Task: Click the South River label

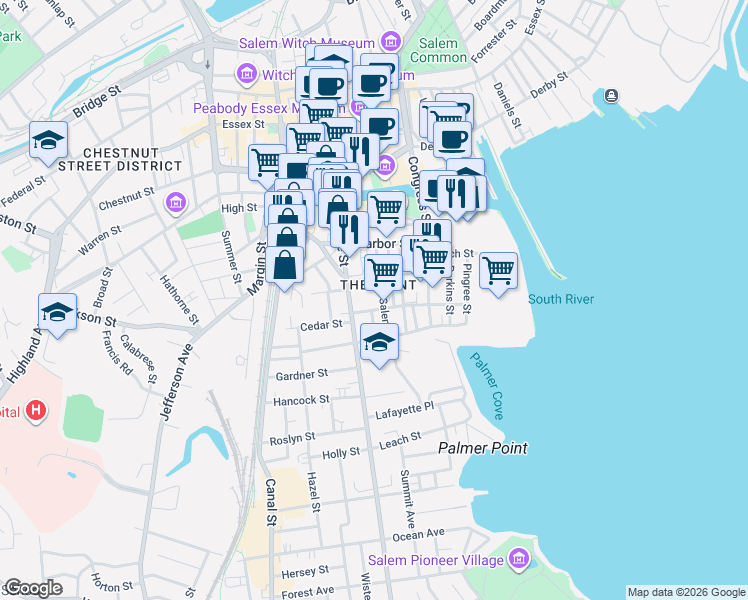Action: point(561,299)
